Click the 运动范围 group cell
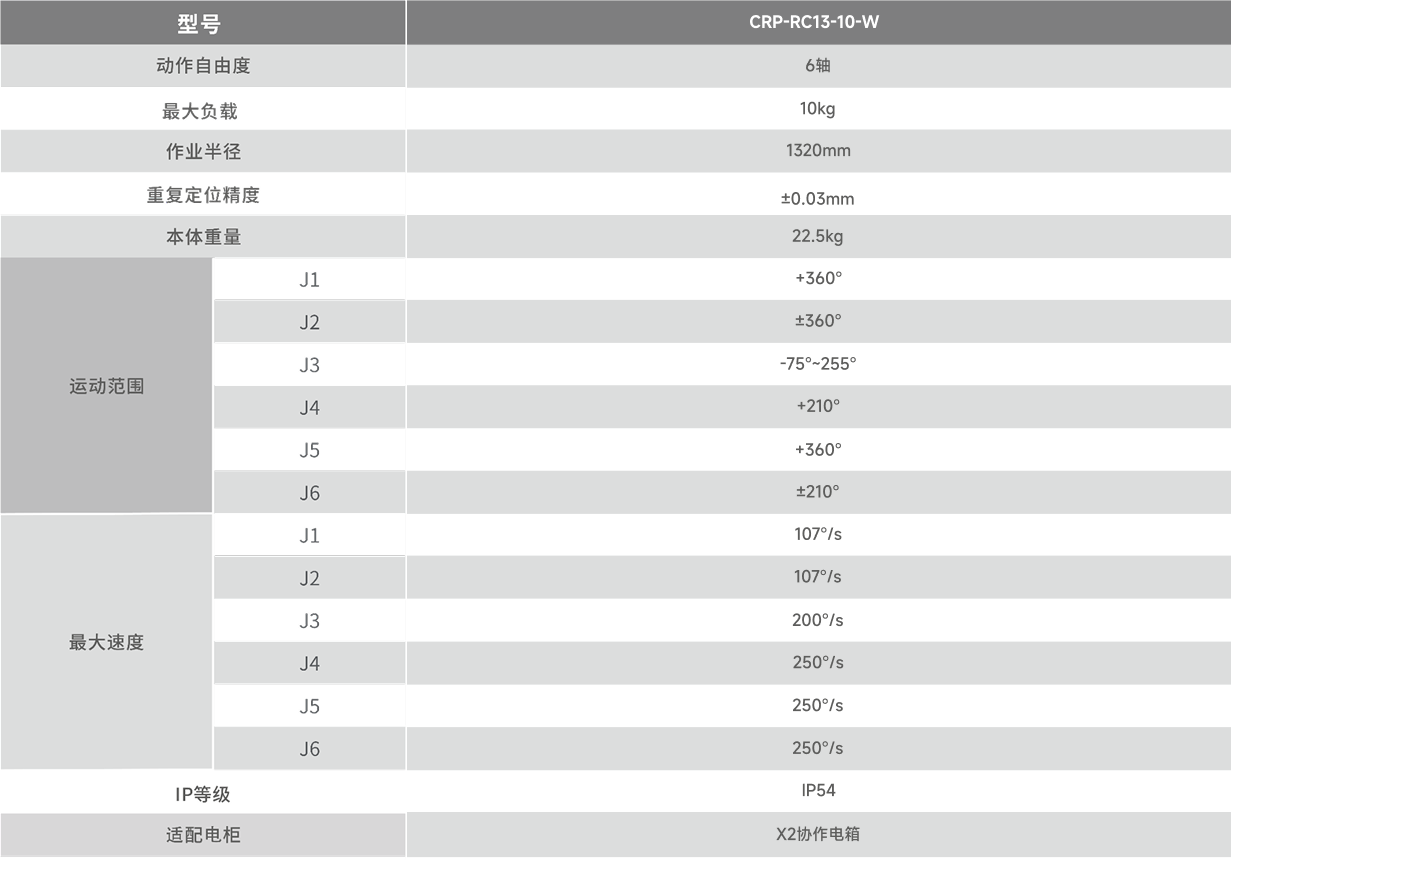This screenshot has width=1401, height=892. pyautogui.click(x=106, y=386)
